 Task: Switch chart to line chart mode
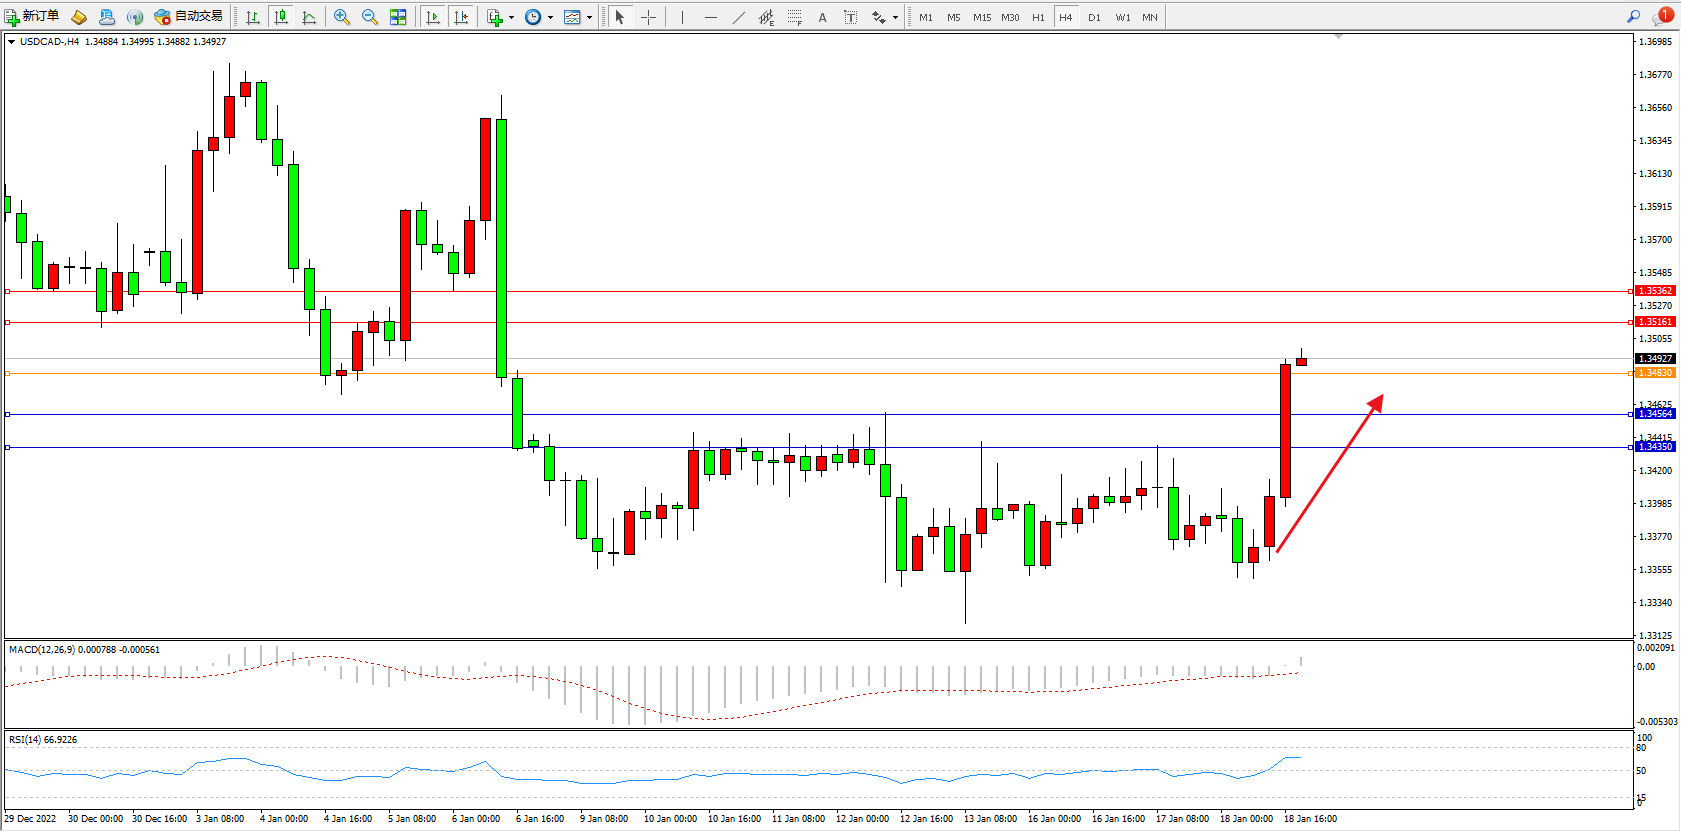point(309,17)
